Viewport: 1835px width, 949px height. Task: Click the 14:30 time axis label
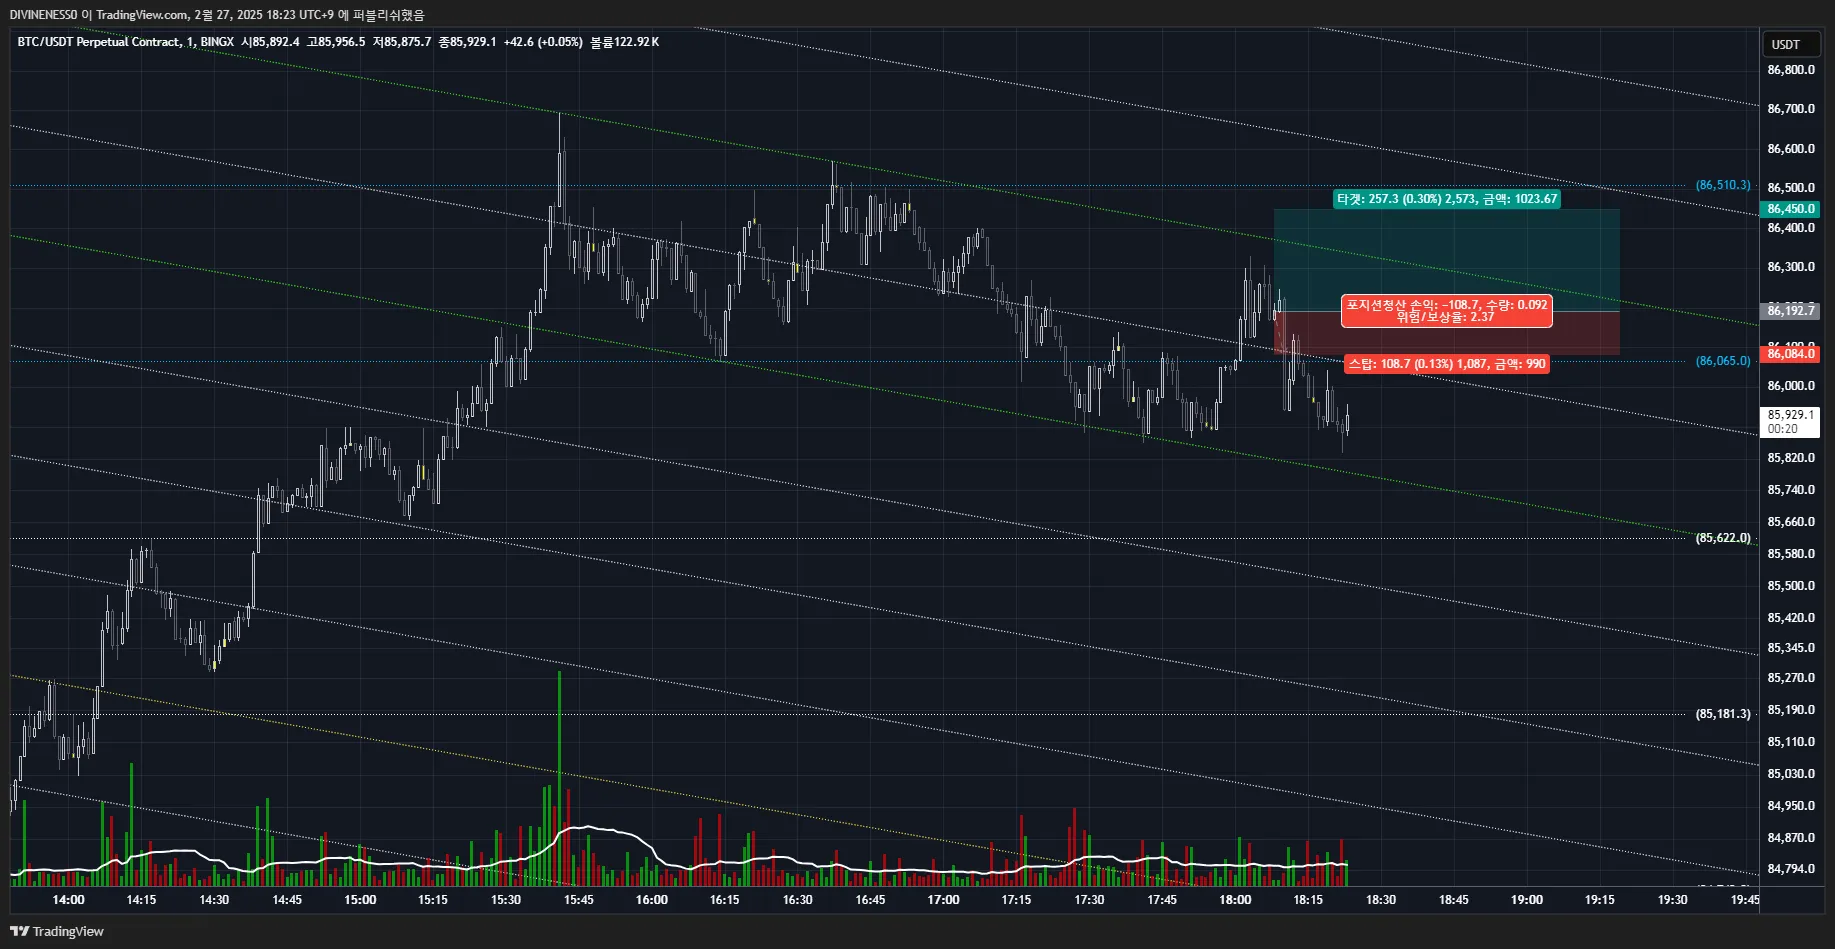coord(214,900)
